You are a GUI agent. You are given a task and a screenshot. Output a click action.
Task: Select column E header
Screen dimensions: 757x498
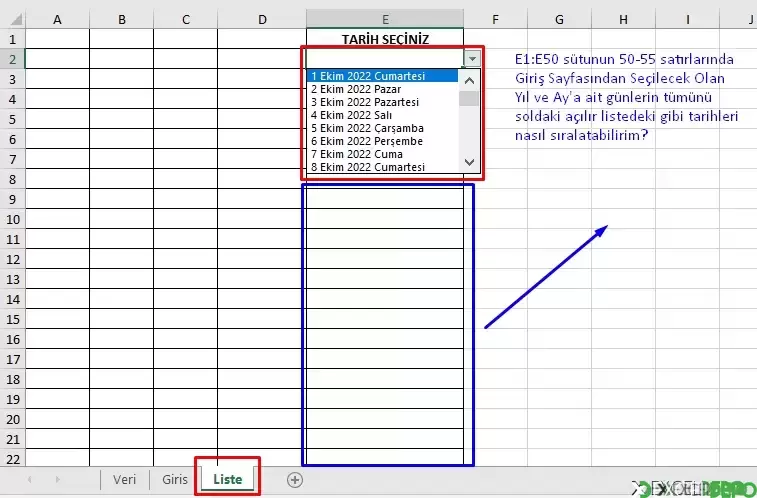click(385, 19)
